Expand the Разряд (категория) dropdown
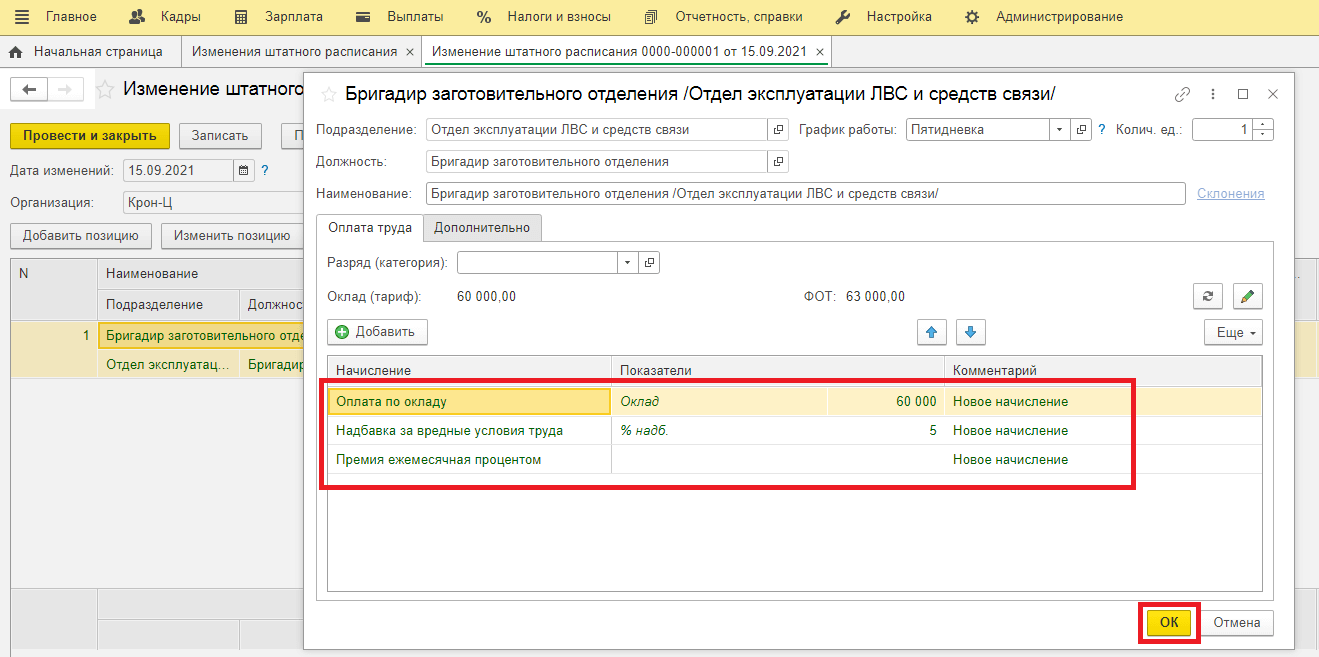This screenshot has width=1319, height=657. point(627,263)
